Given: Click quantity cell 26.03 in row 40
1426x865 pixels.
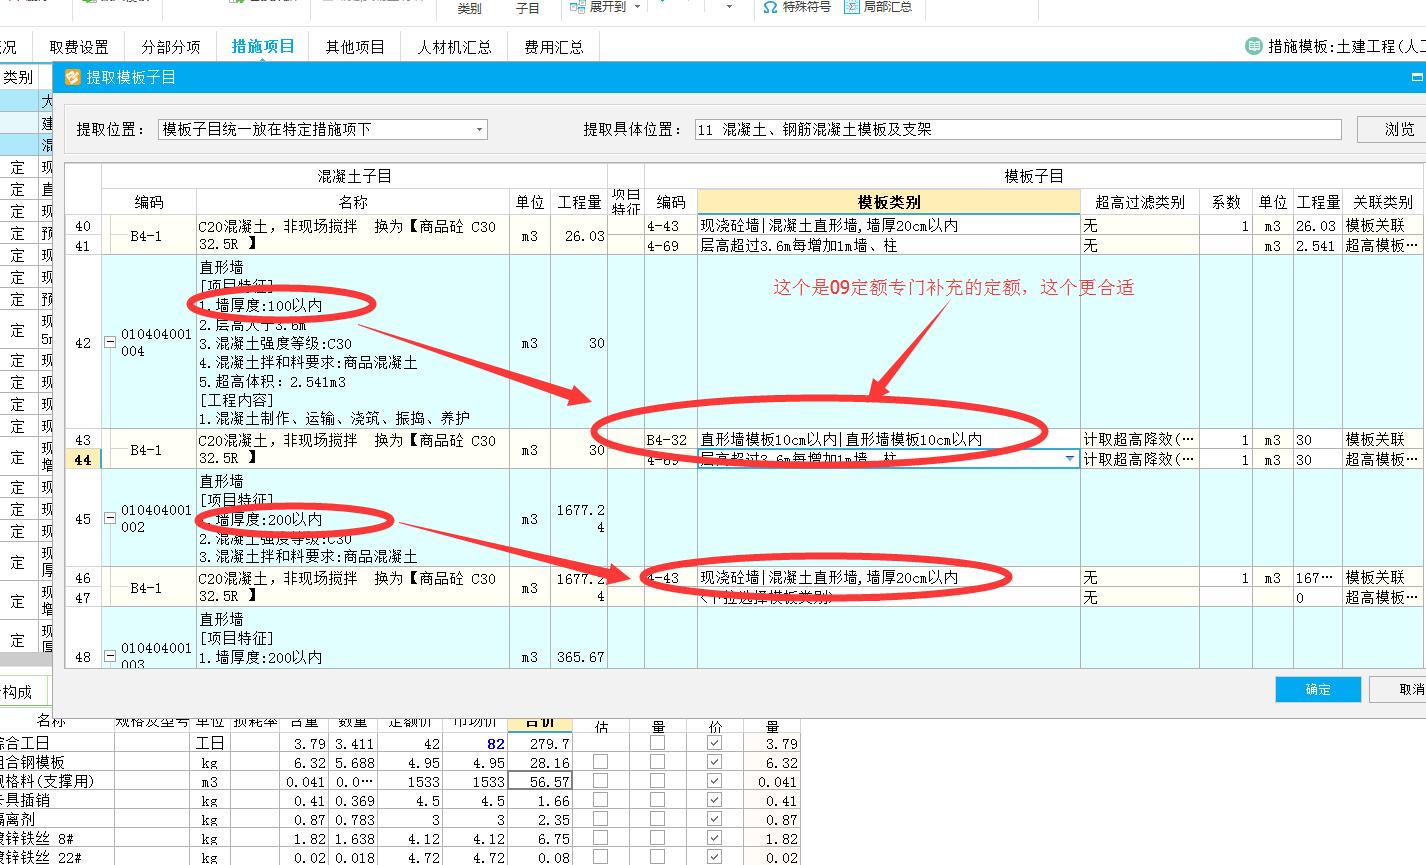Looking at the screenshot, I should (579, 235).
